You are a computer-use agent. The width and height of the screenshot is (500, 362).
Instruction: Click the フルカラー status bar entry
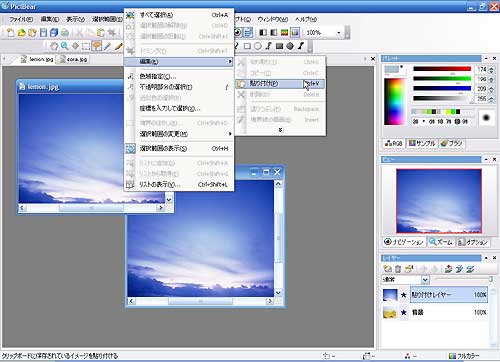pyautogui.click(x=464, y=356)
